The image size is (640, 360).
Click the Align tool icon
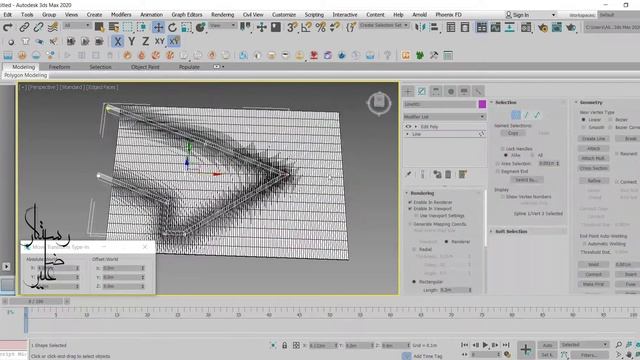click(x=434, y=27)
